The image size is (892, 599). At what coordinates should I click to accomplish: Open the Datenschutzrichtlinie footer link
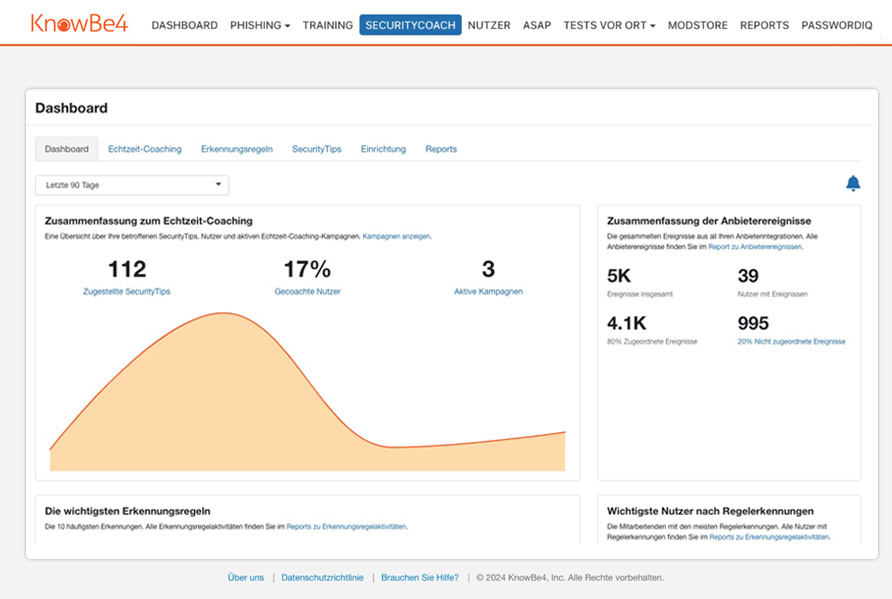[x=323, y=577]
